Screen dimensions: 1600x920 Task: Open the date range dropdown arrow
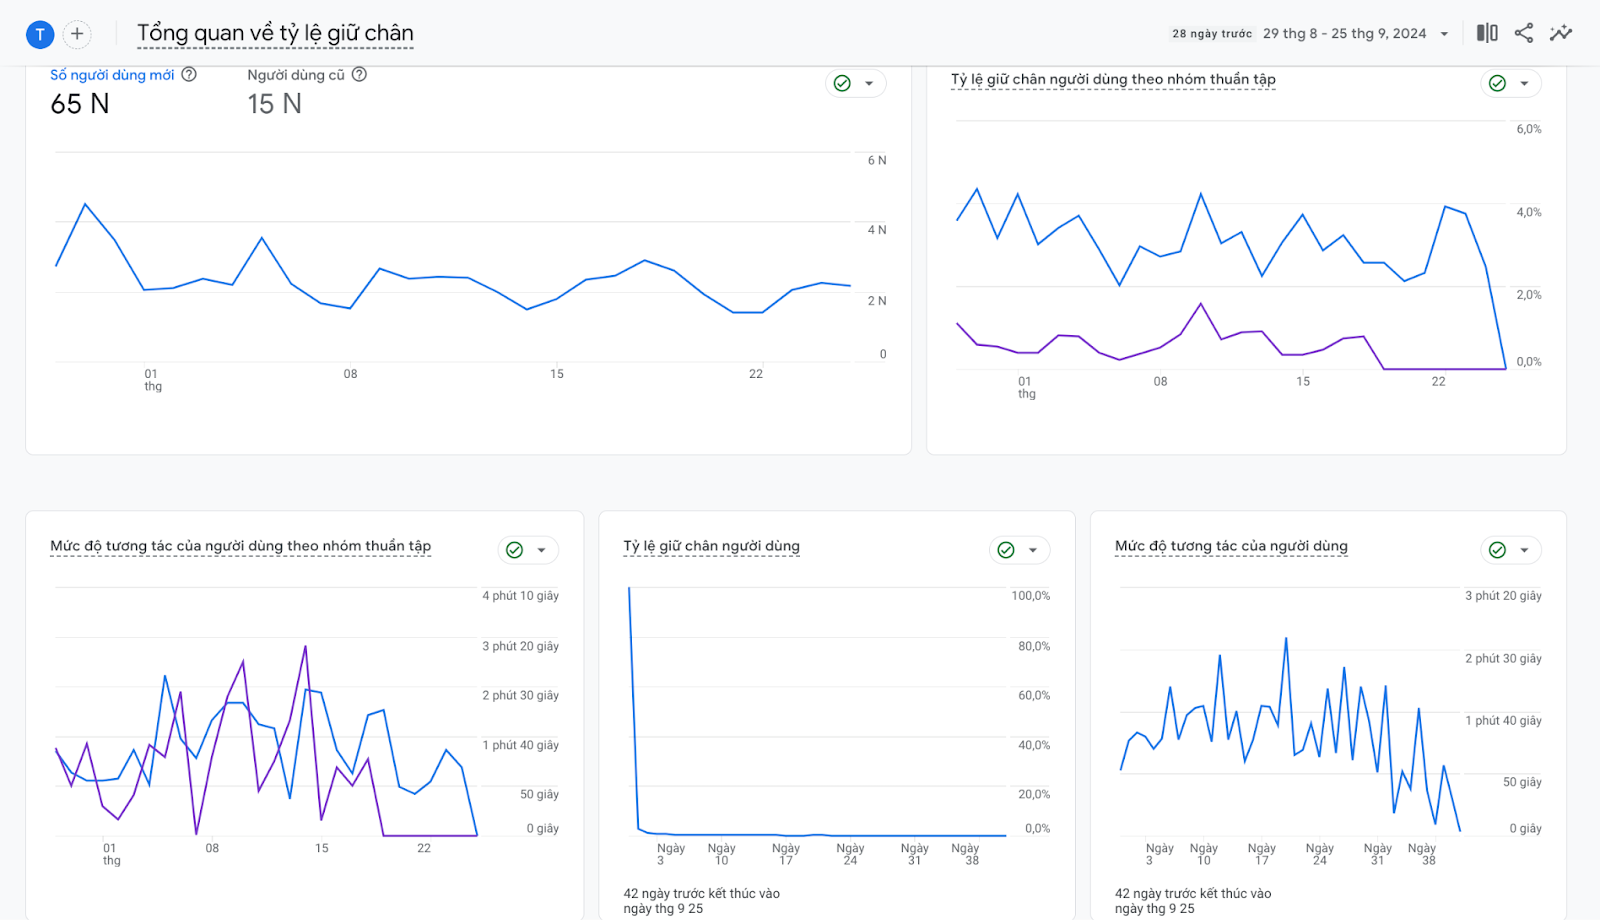[x=1444, y=34]
